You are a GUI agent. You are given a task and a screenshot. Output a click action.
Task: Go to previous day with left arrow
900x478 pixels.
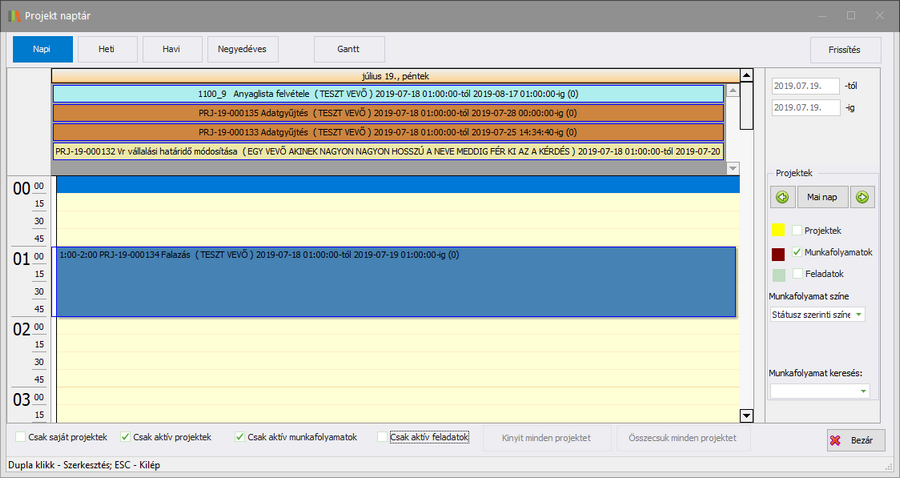(x=782, y=198)
